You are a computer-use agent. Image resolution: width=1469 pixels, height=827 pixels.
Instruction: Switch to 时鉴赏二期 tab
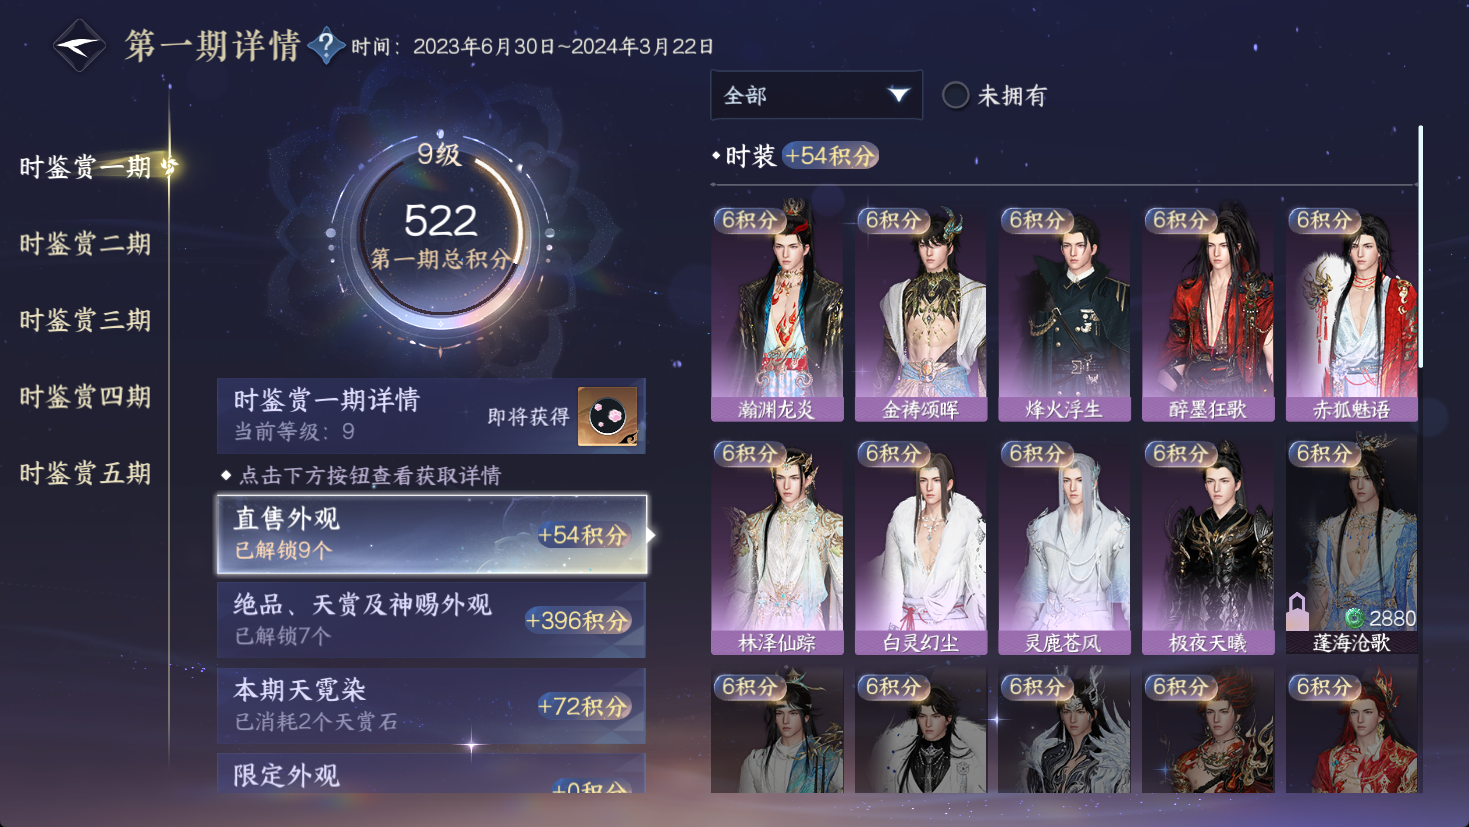click(x=86, y=244)
